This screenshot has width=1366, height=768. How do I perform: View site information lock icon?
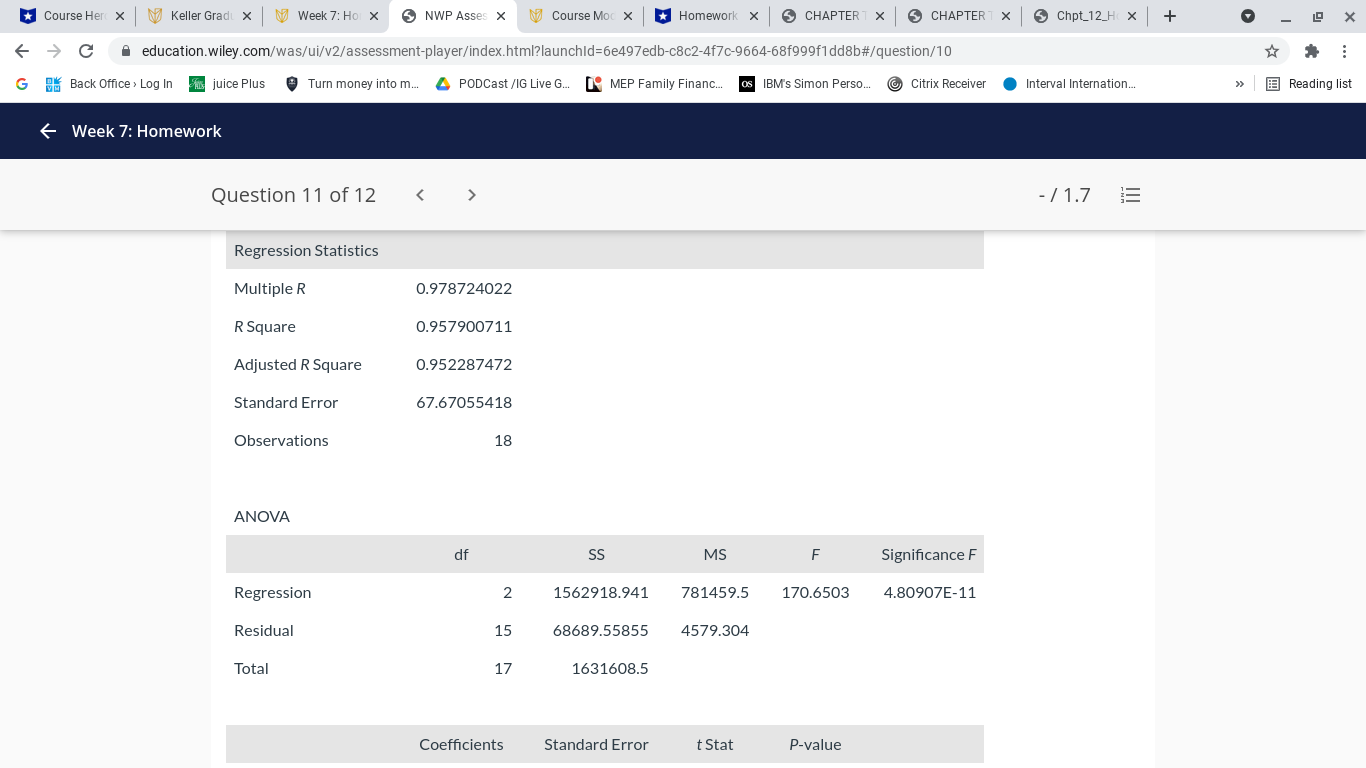[126, 51]
